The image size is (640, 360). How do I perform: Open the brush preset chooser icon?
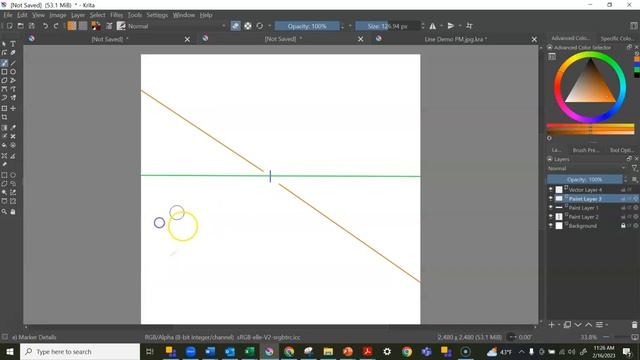tap(121, 26)
